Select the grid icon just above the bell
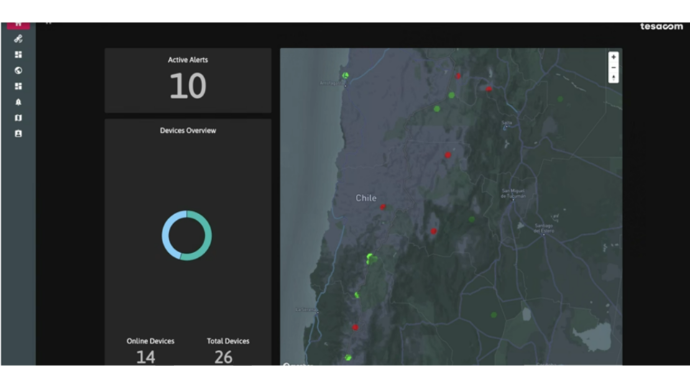This screenshot has height=388, width=690. (18, 86)
